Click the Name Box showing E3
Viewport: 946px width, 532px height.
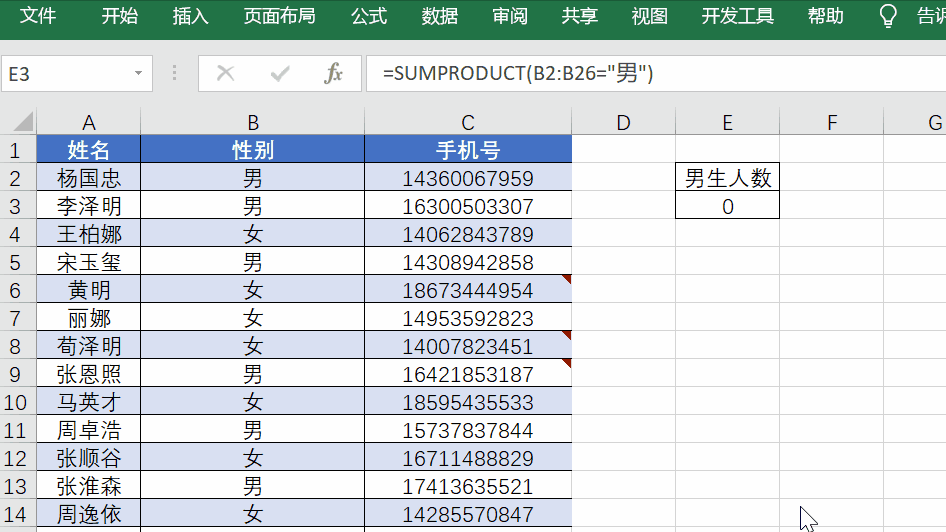[77, 74]
